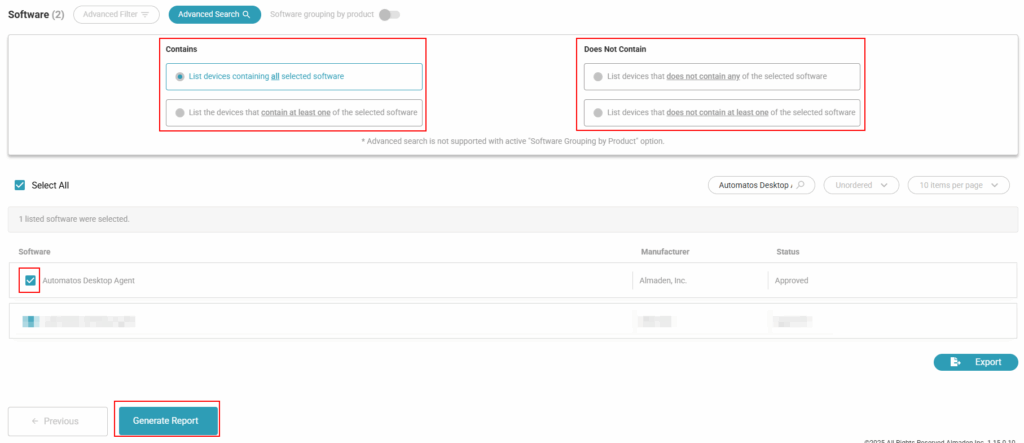Click the Status column header
Viewport: 1024px width, 443px height.
tap(787, 251)
